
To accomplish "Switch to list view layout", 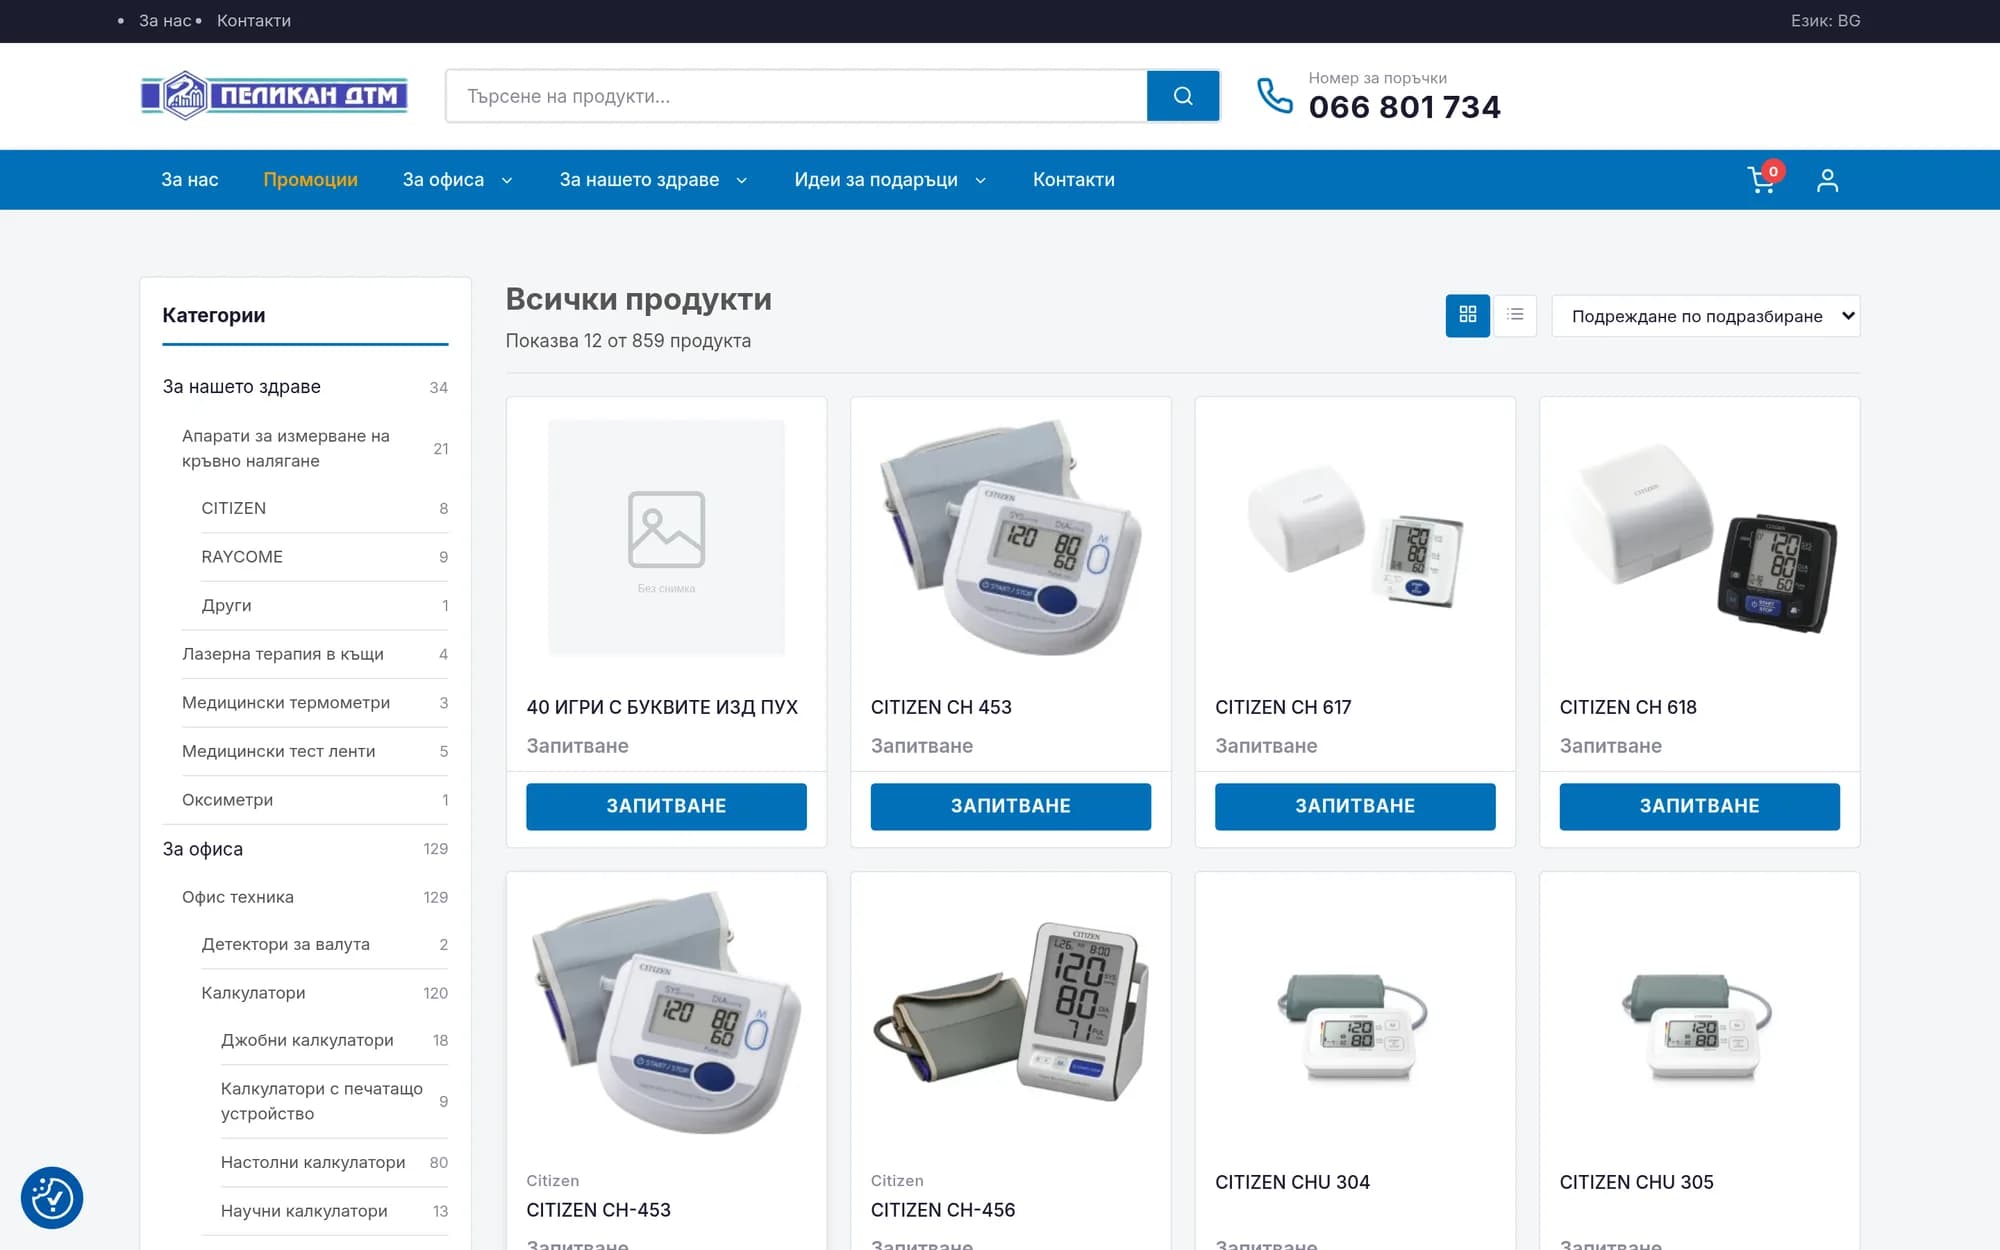I will pyautogui.click(x=1515, y=315).
